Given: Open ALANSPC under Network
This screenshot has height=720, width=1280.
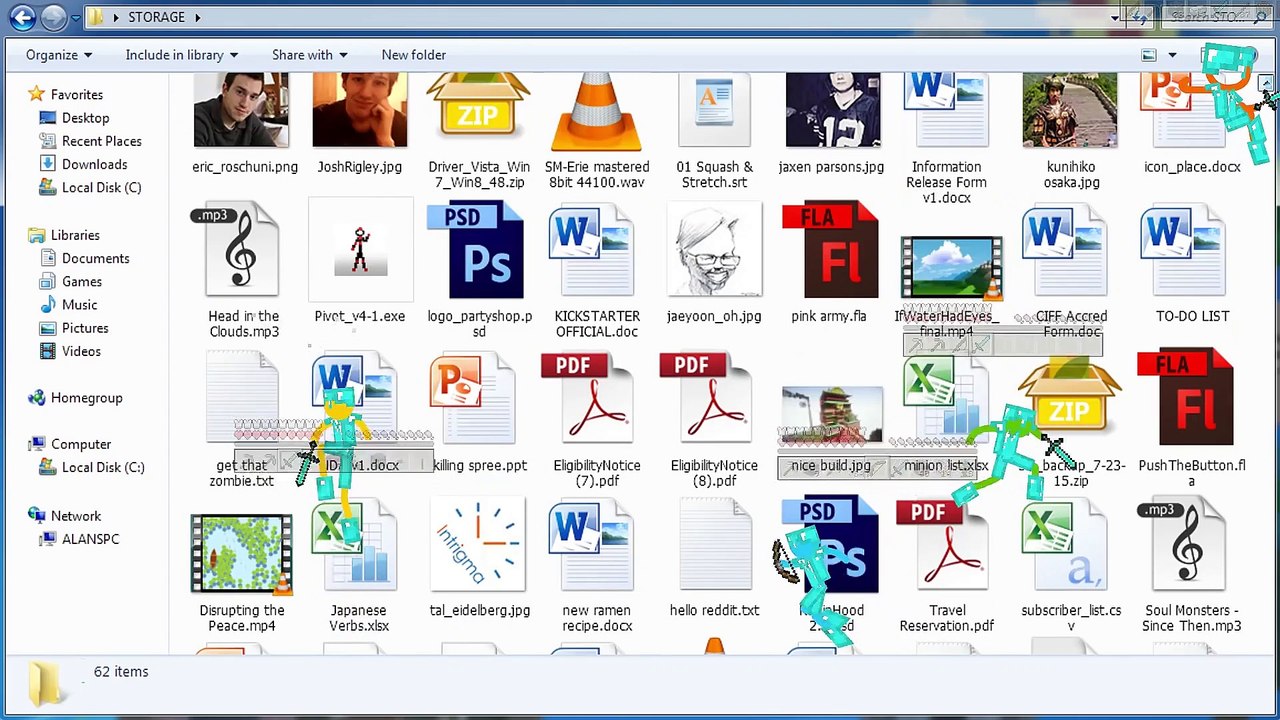Looking at the screenshot, I should tap(79, 539).
